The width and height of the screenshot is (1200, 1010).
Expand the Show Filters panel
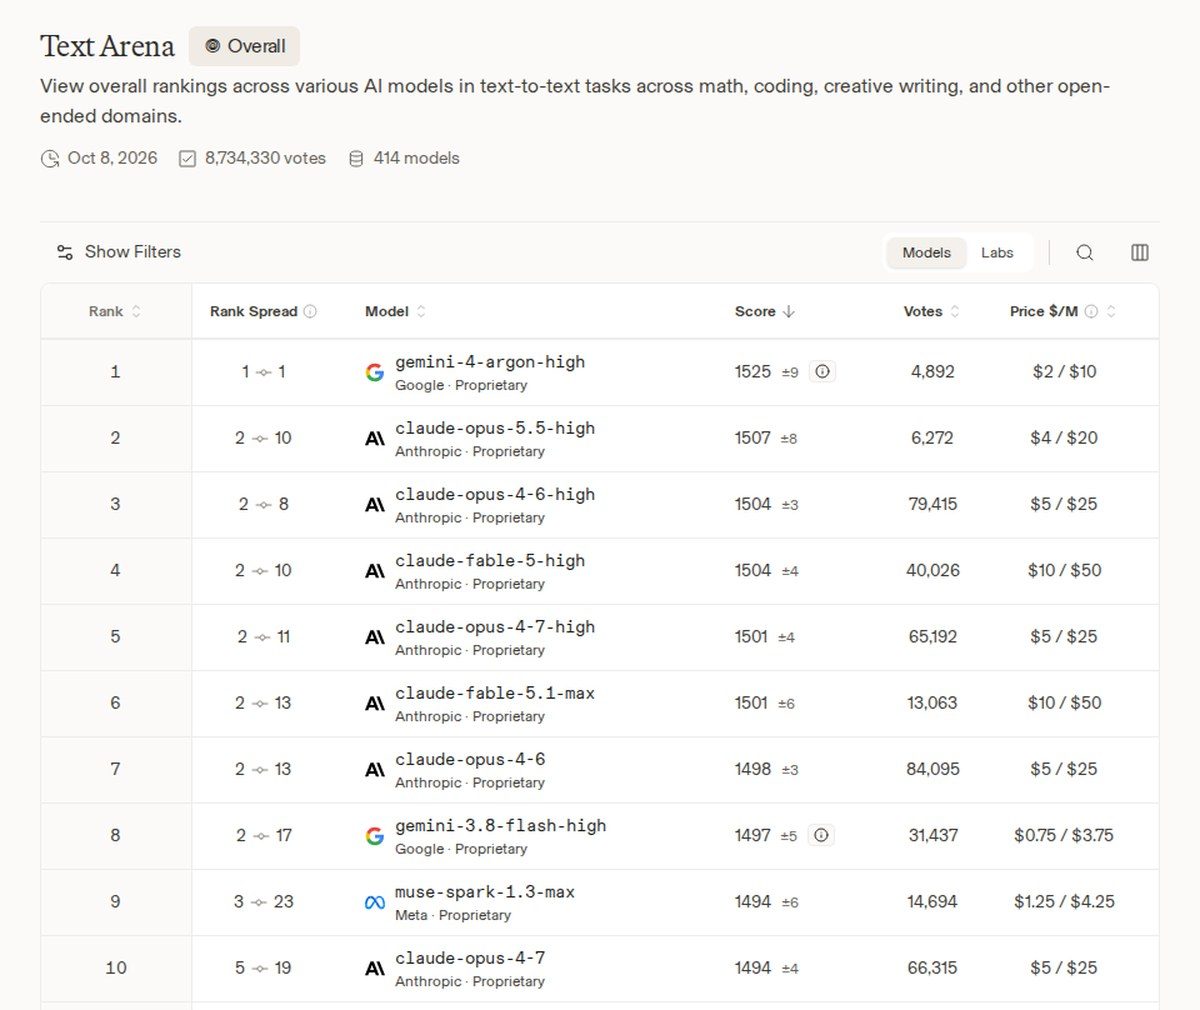[119, 252]
